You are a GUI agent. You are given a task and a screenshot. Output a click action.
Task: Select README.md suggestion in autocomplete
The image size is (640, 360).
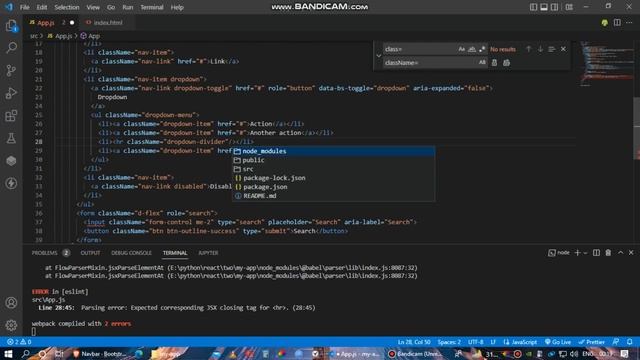tap(333, 196)
